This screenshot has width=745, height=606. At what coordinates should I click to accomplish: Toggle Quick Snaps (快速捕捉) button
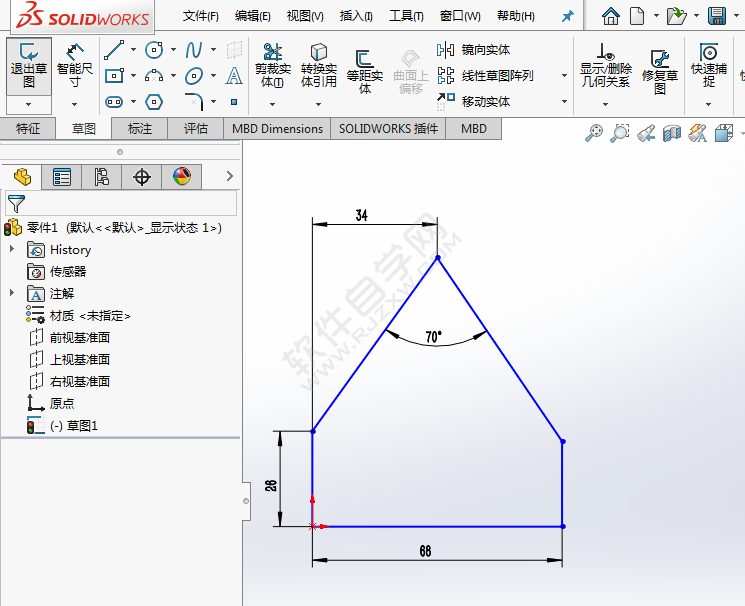pyautogui.click(x=709, y=66)
